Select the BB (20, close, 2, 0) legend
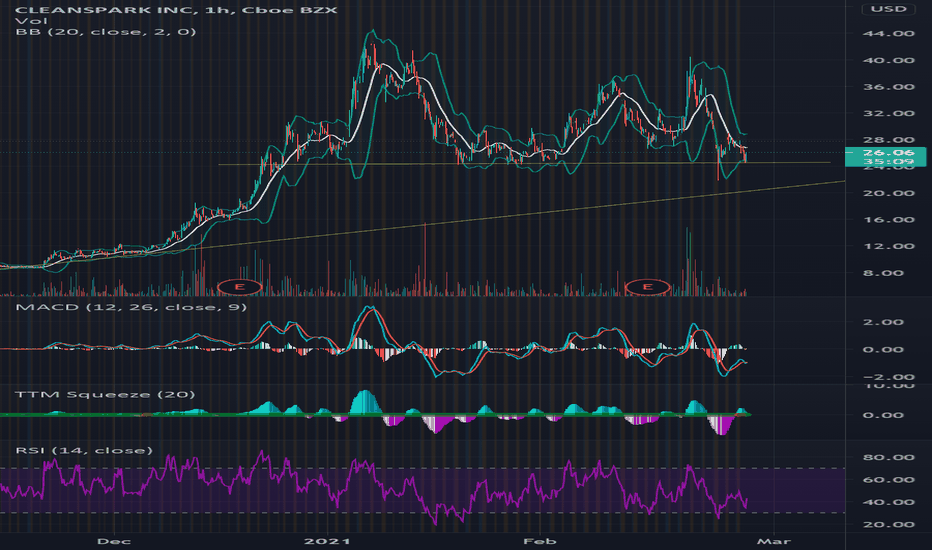Viewport: 932px width, 550px height. [x=106, y=32]
